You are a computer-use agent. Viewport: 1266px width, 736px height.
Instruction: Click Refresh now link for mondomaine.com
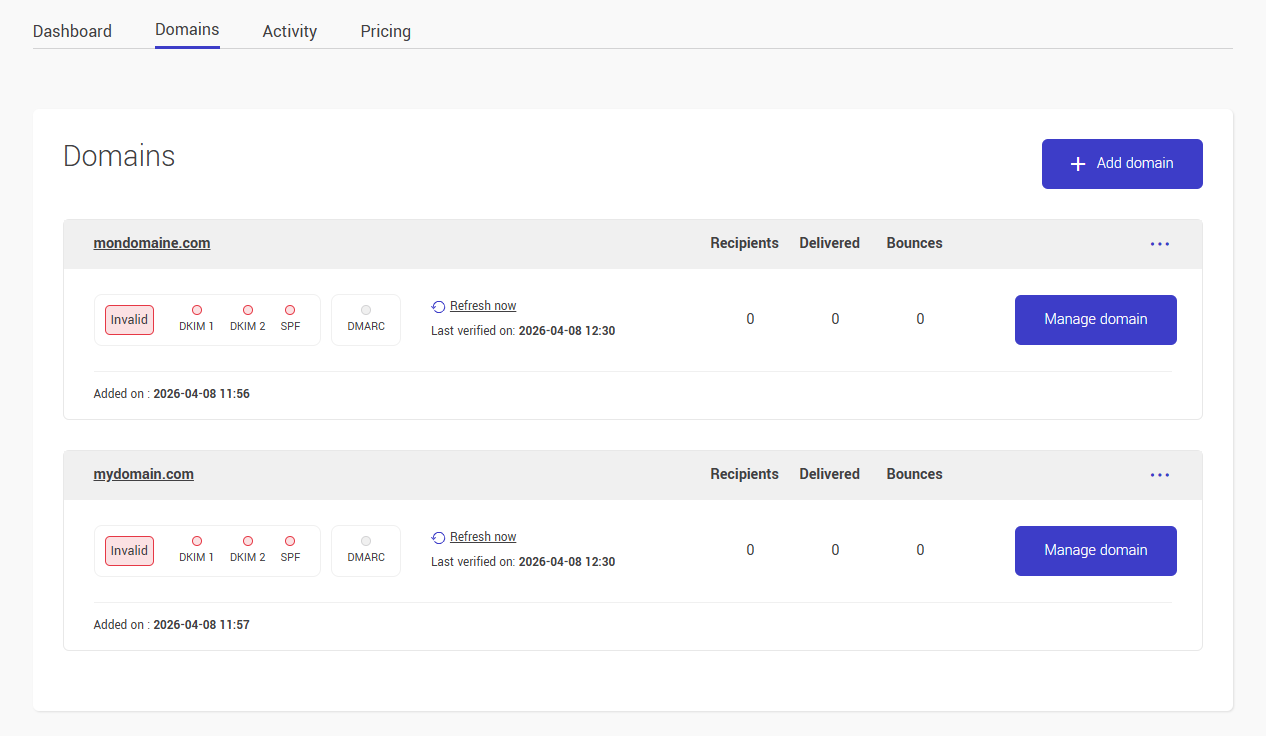(x=482, y=306)
